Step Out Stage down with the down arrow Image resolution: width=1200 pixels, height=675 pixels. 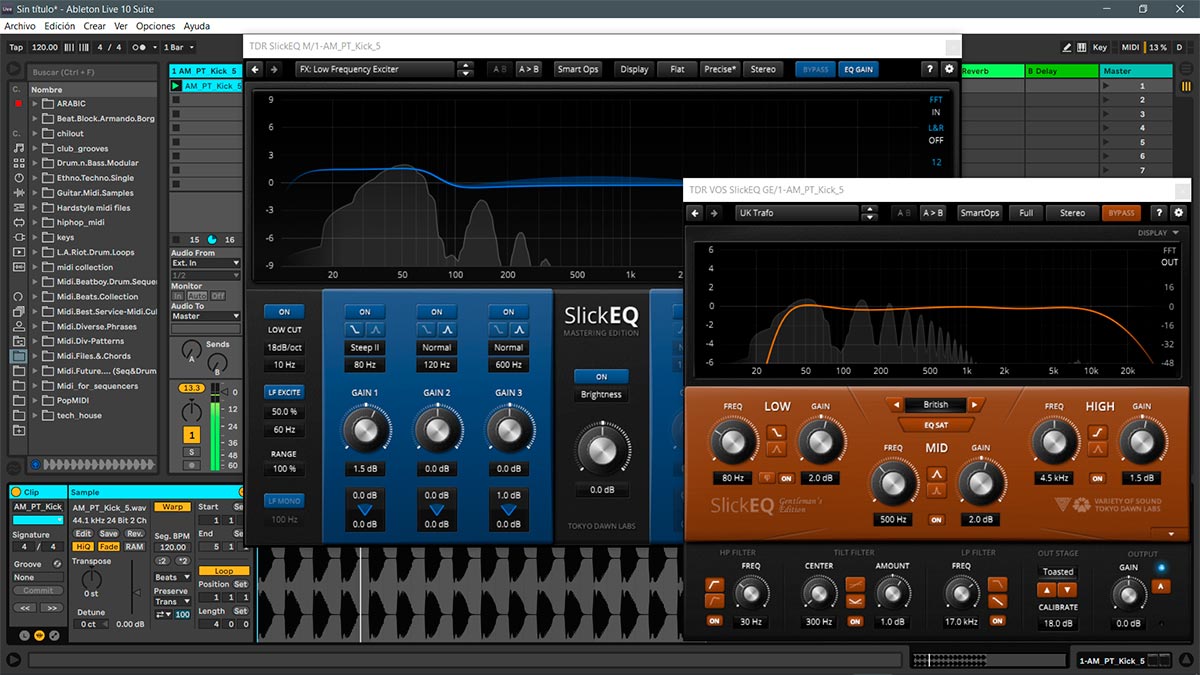[1069, 590]
